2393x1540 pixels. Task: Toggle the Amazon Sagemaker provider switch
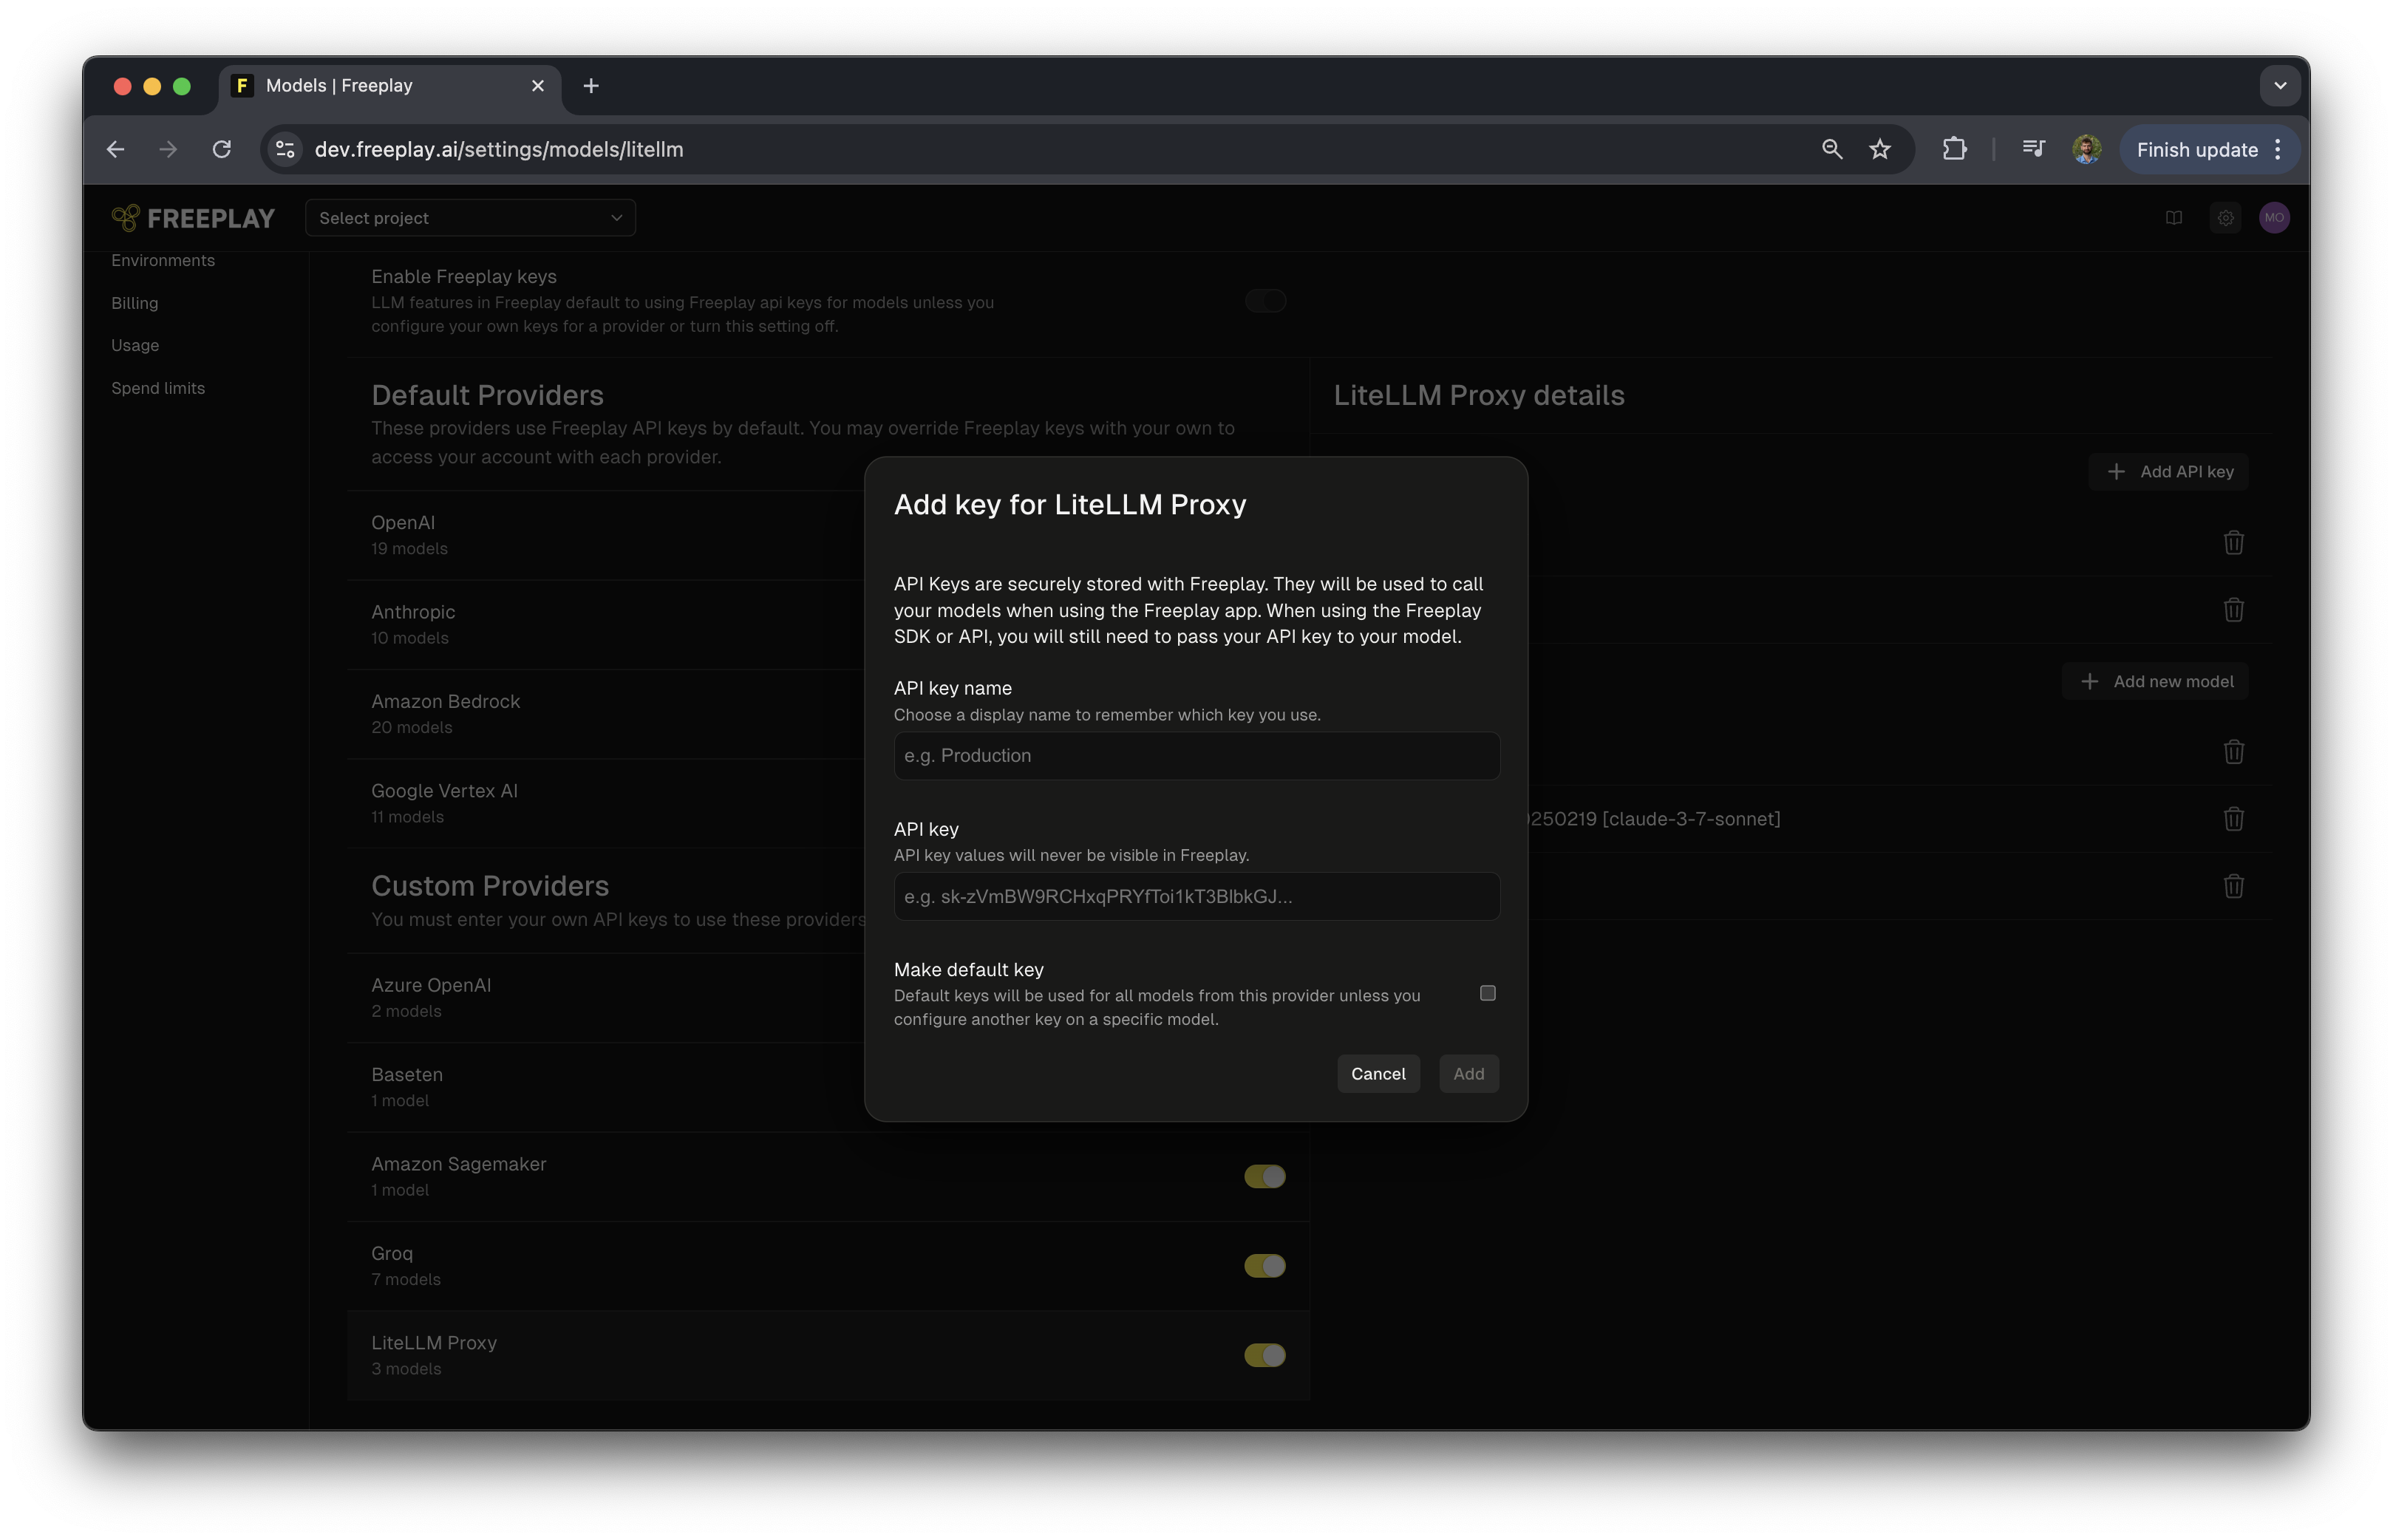coord(1264,1176)
